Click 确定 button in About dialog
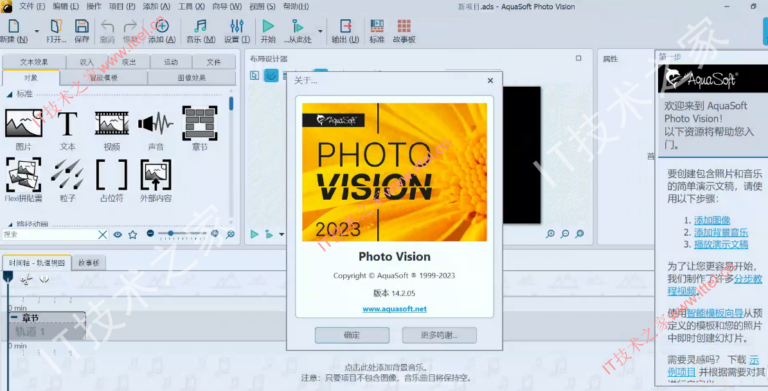 (352, 335)
